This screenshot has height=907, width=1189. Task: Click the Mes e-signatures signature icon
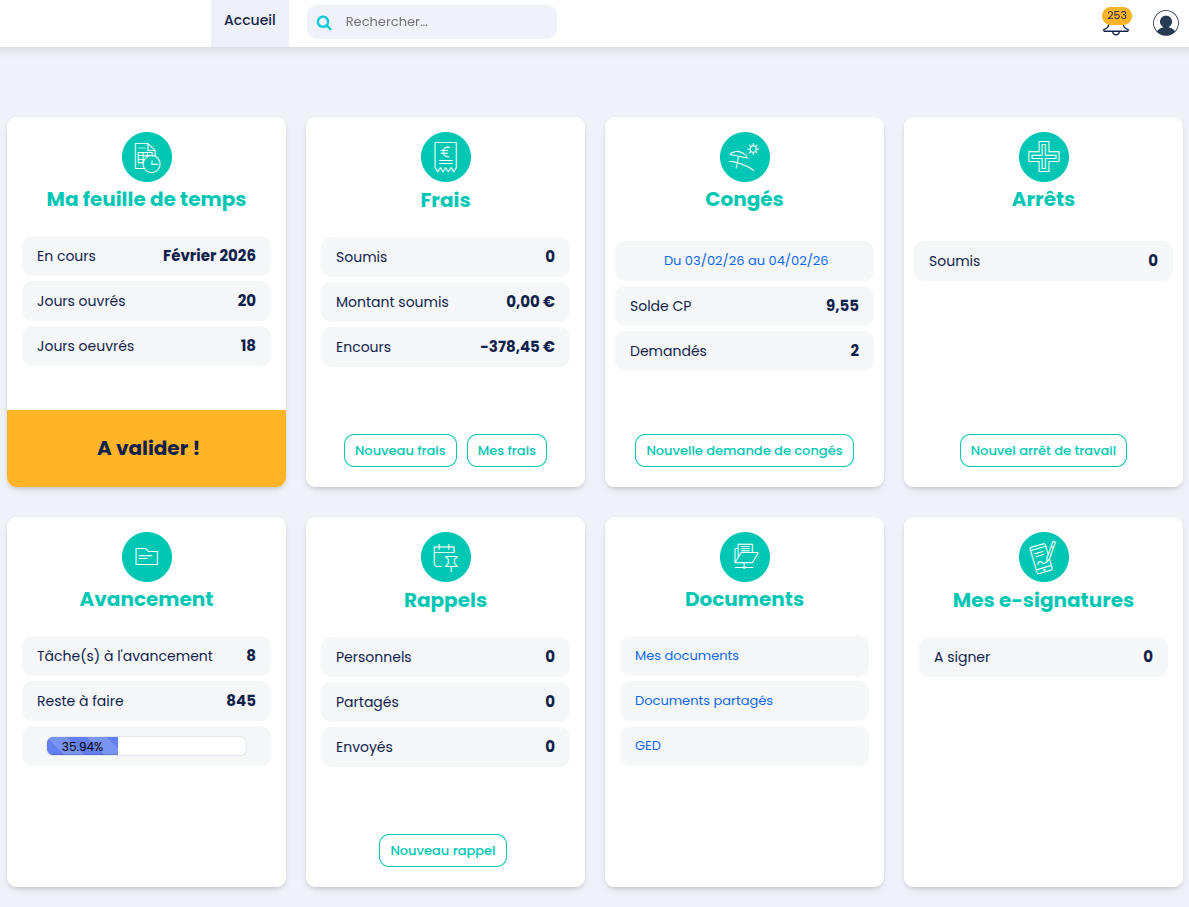click(x=1043, y=557)
